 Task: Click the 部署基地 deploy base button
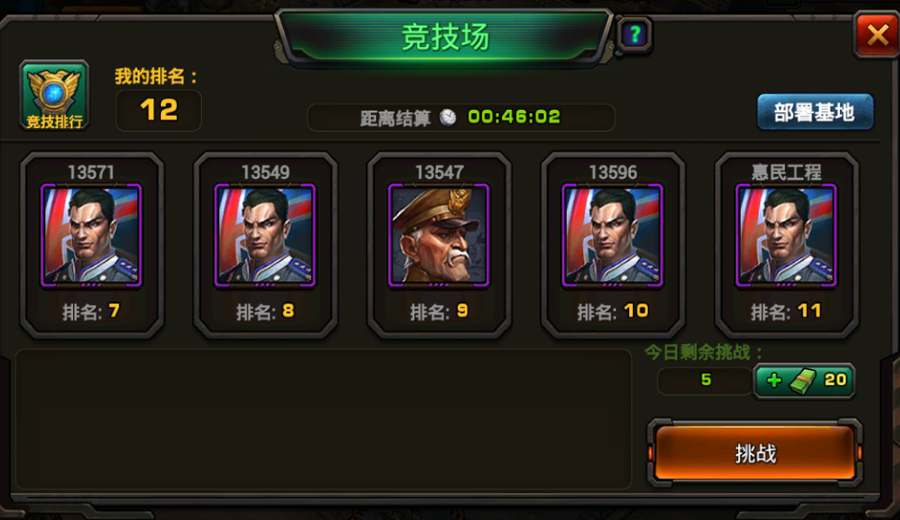point(815,112)
